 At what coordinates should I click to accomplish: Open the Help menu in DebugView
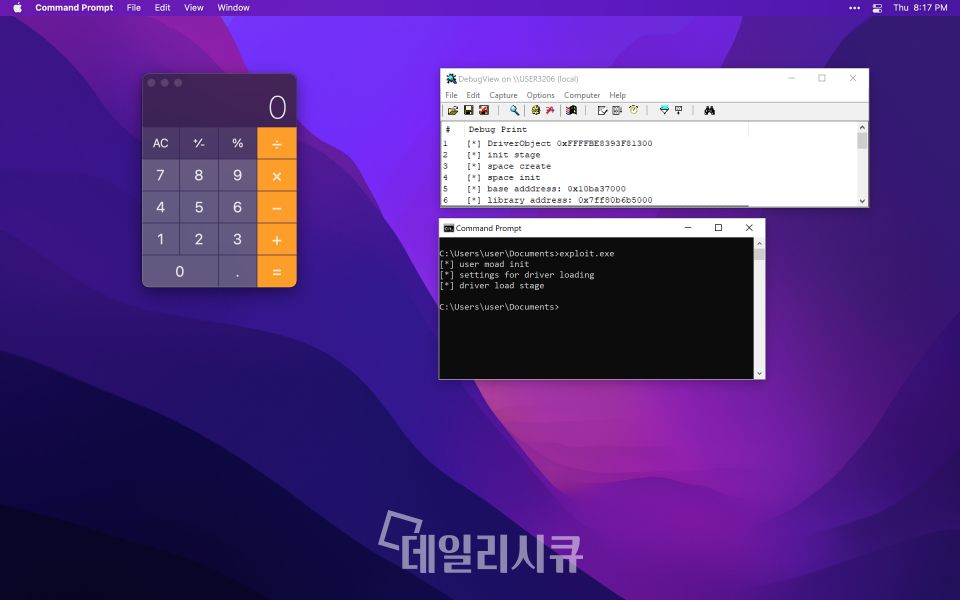pyautogui.click(x=617, y=95)
